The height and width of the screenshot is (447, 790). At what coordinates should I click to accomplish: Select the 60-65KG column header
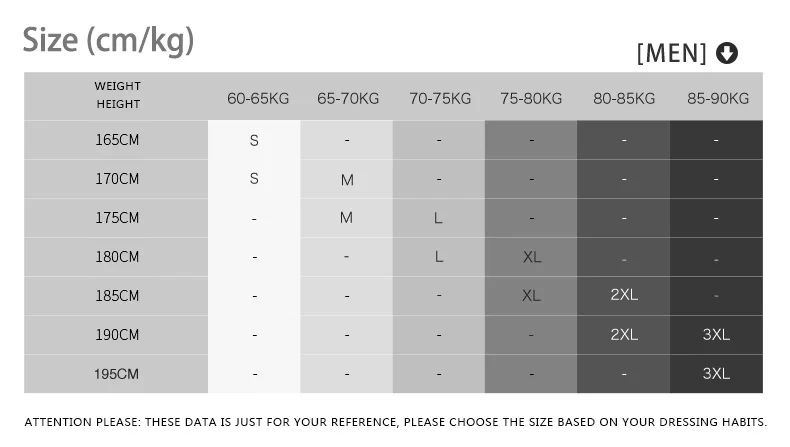pyautogui.click(x=258, y=98)
